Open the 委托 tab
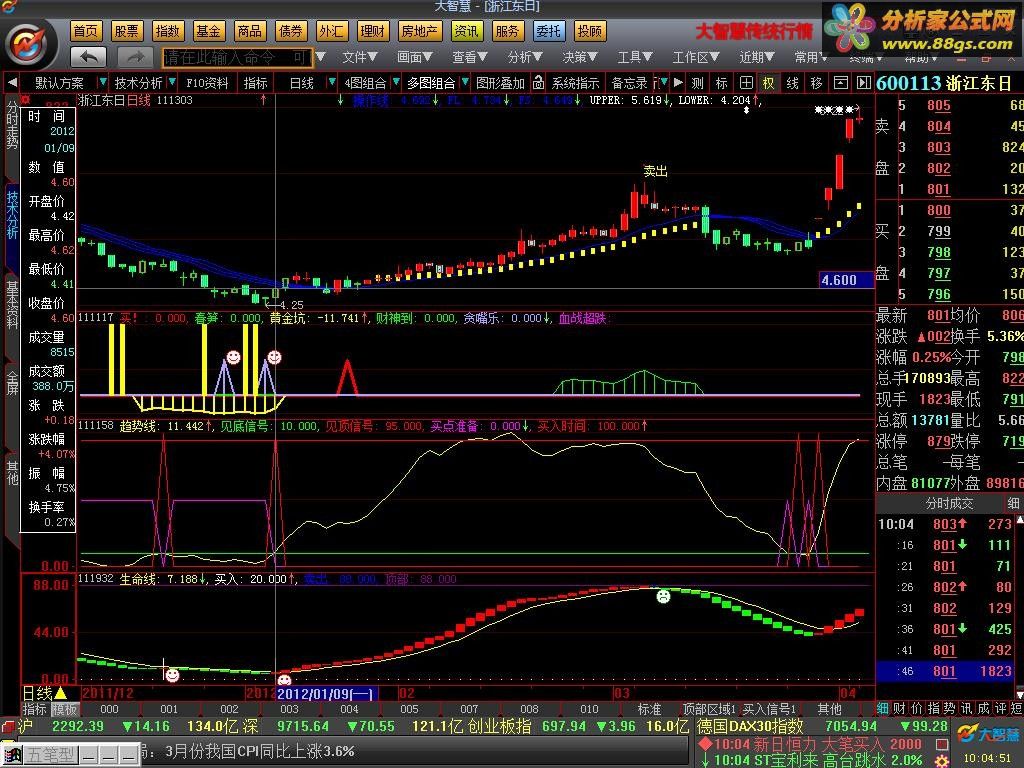 click(548, 31)
